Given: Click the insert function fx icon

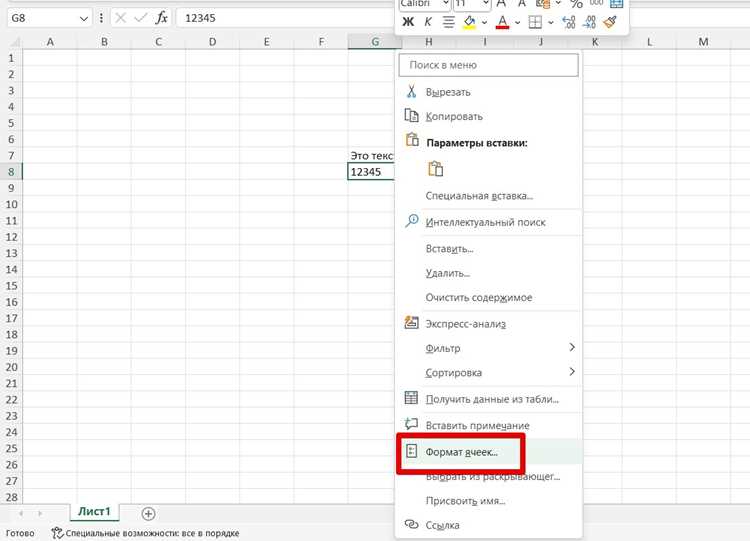Looking at the screenshot, I should point(162,18).
